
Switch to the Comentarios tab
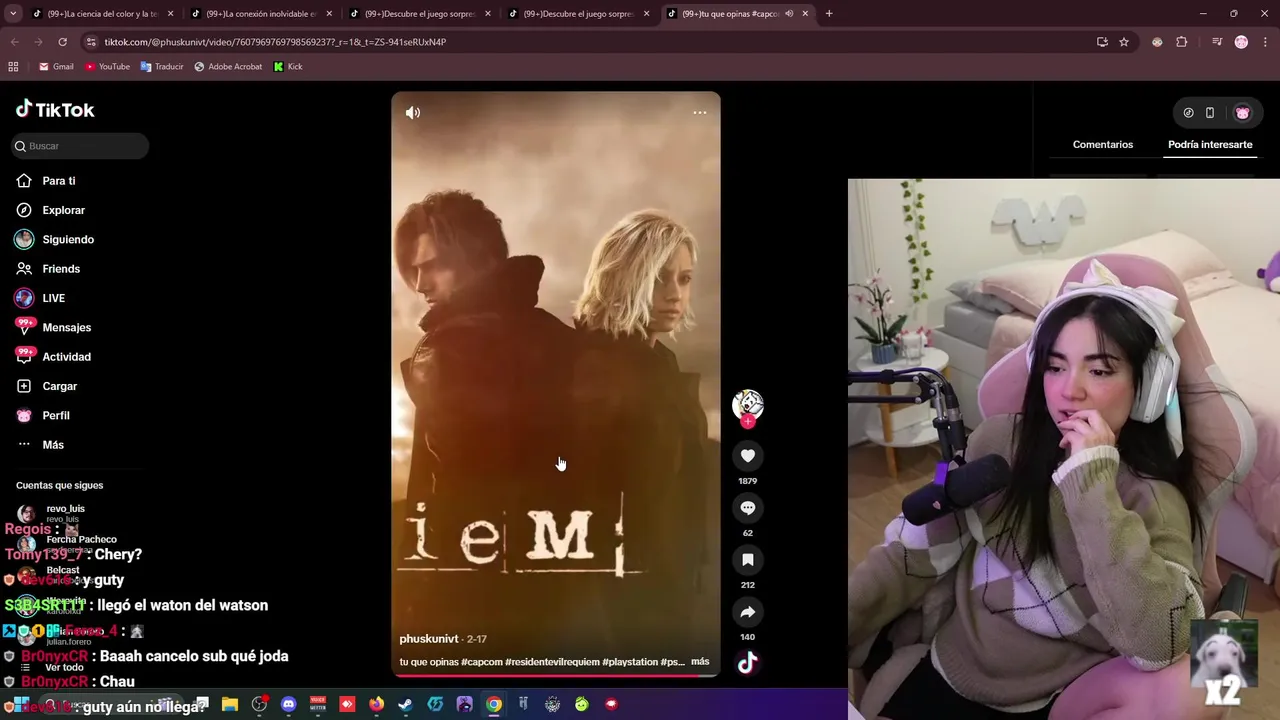coord(1103,145)
